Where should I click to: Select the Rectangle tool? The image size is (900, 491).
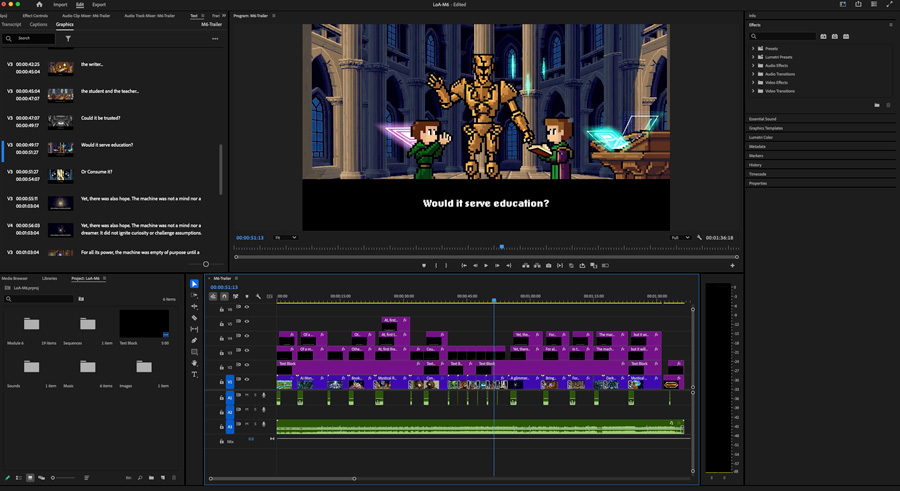click(x=195, y=352)
